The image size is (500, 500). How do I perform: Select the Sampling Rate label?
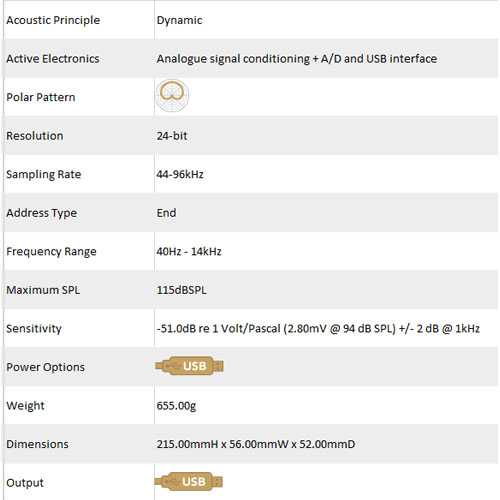click(x=44, y=174)
